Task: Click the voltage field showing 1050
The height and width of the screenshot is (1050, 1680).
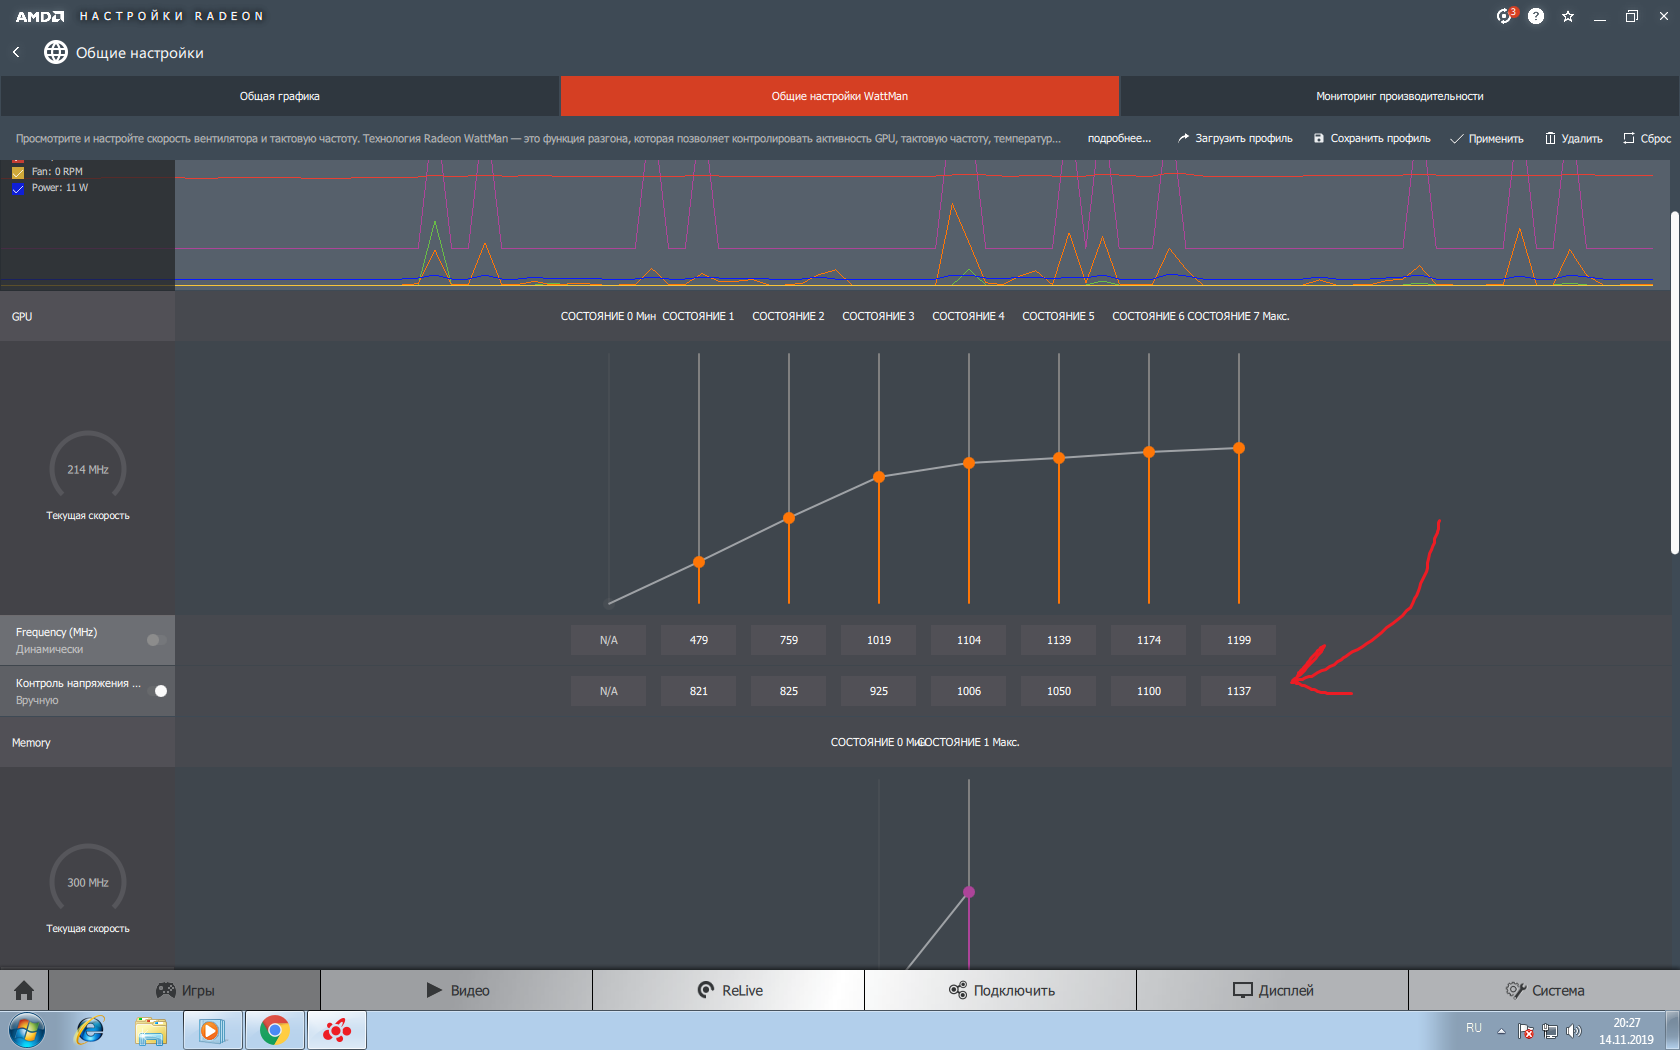Action: 1059,691
